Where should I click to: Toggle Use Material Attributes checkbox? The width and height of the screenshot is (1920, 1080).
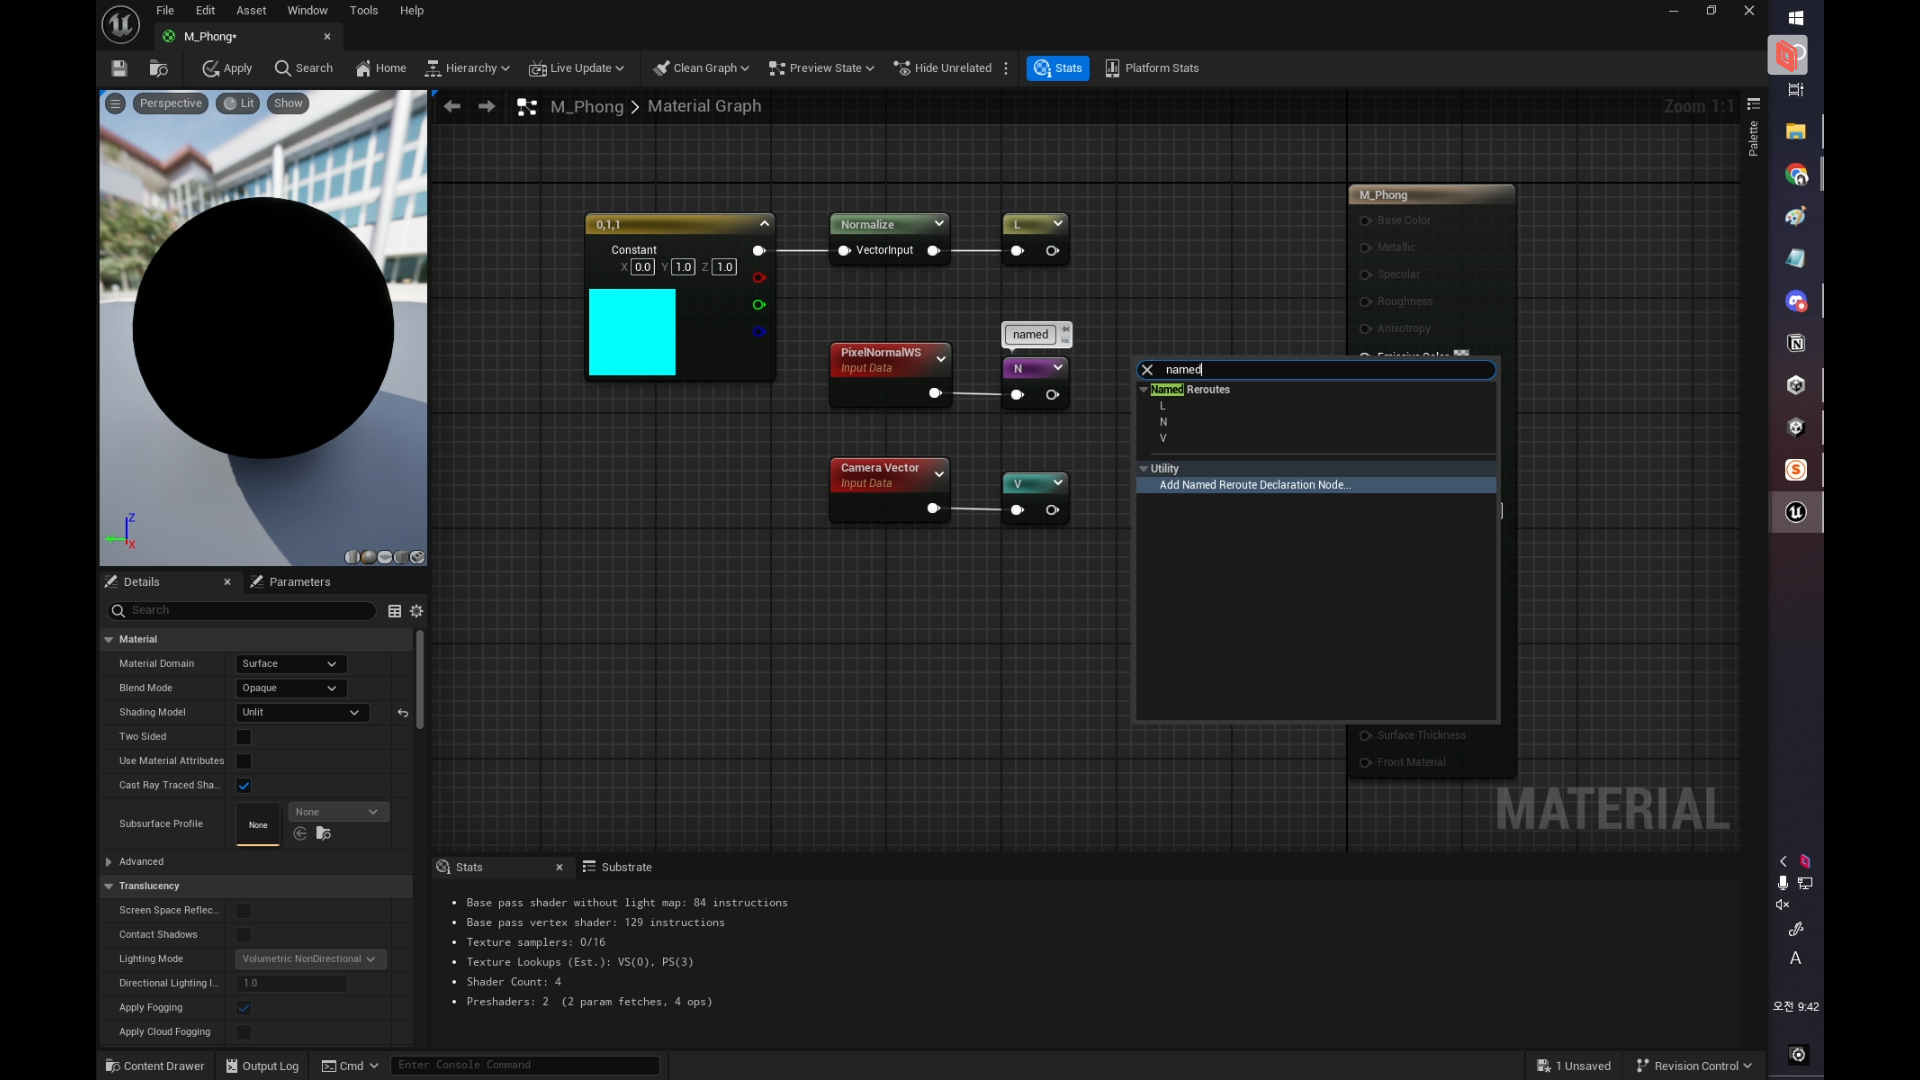pyautogui.click(x=244, y=761)
